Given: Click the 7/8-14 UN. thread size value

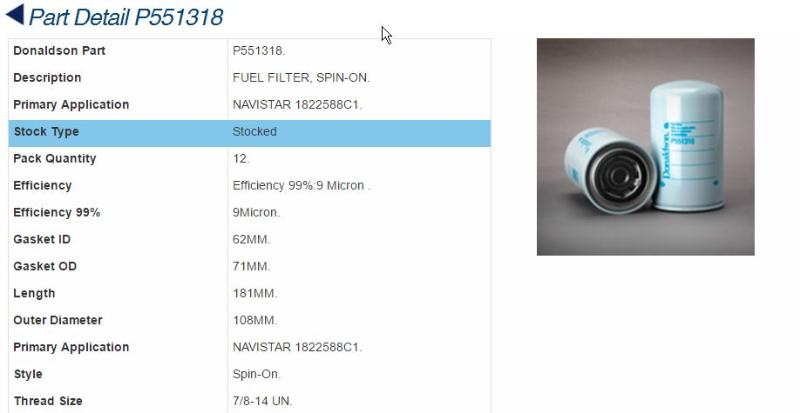Looking at the screenshot, I should pos(262,401).
